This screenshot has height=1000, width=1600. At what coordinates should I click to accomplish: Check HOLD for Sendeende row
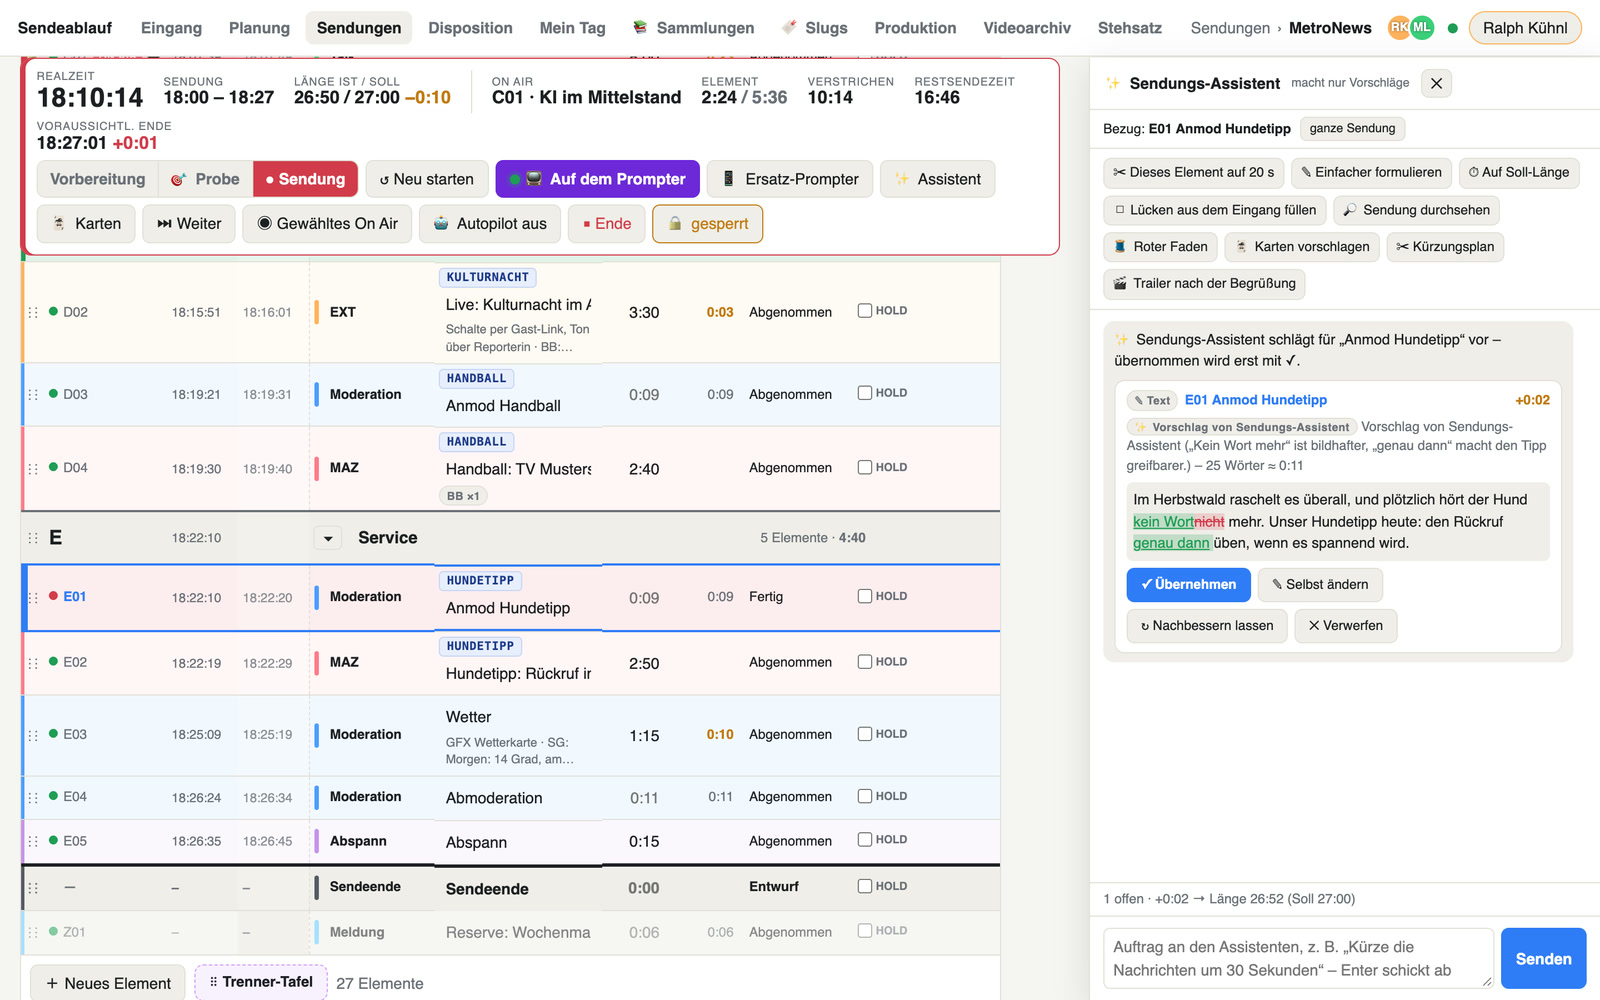click(x=865, y=886)
